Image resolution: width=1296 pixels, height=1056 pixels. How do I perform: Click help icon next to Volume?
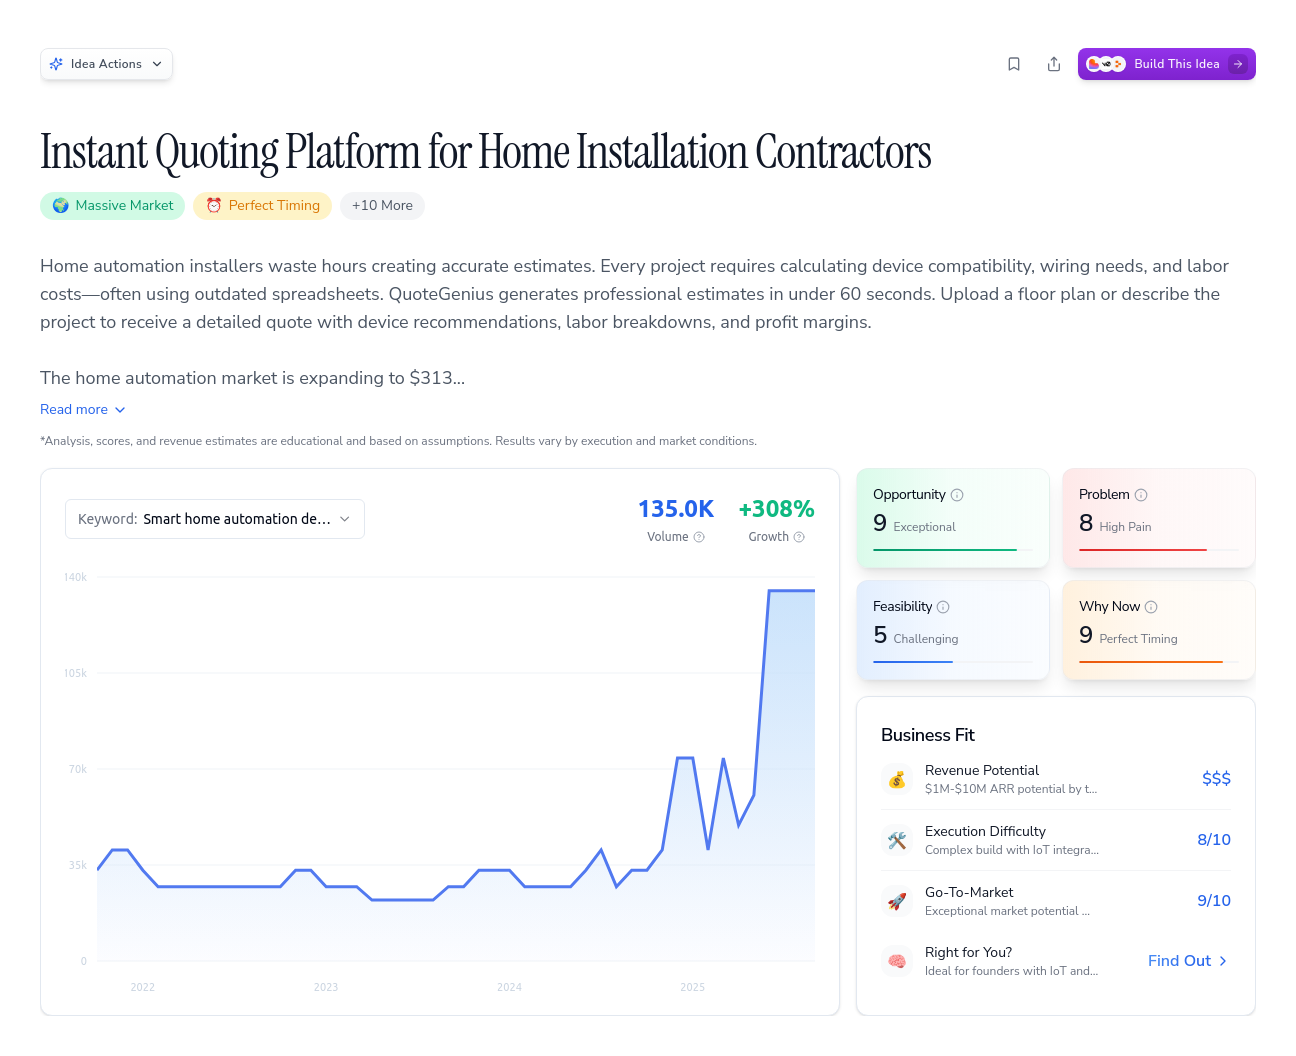pyautogui.click(x=699, y=537)
